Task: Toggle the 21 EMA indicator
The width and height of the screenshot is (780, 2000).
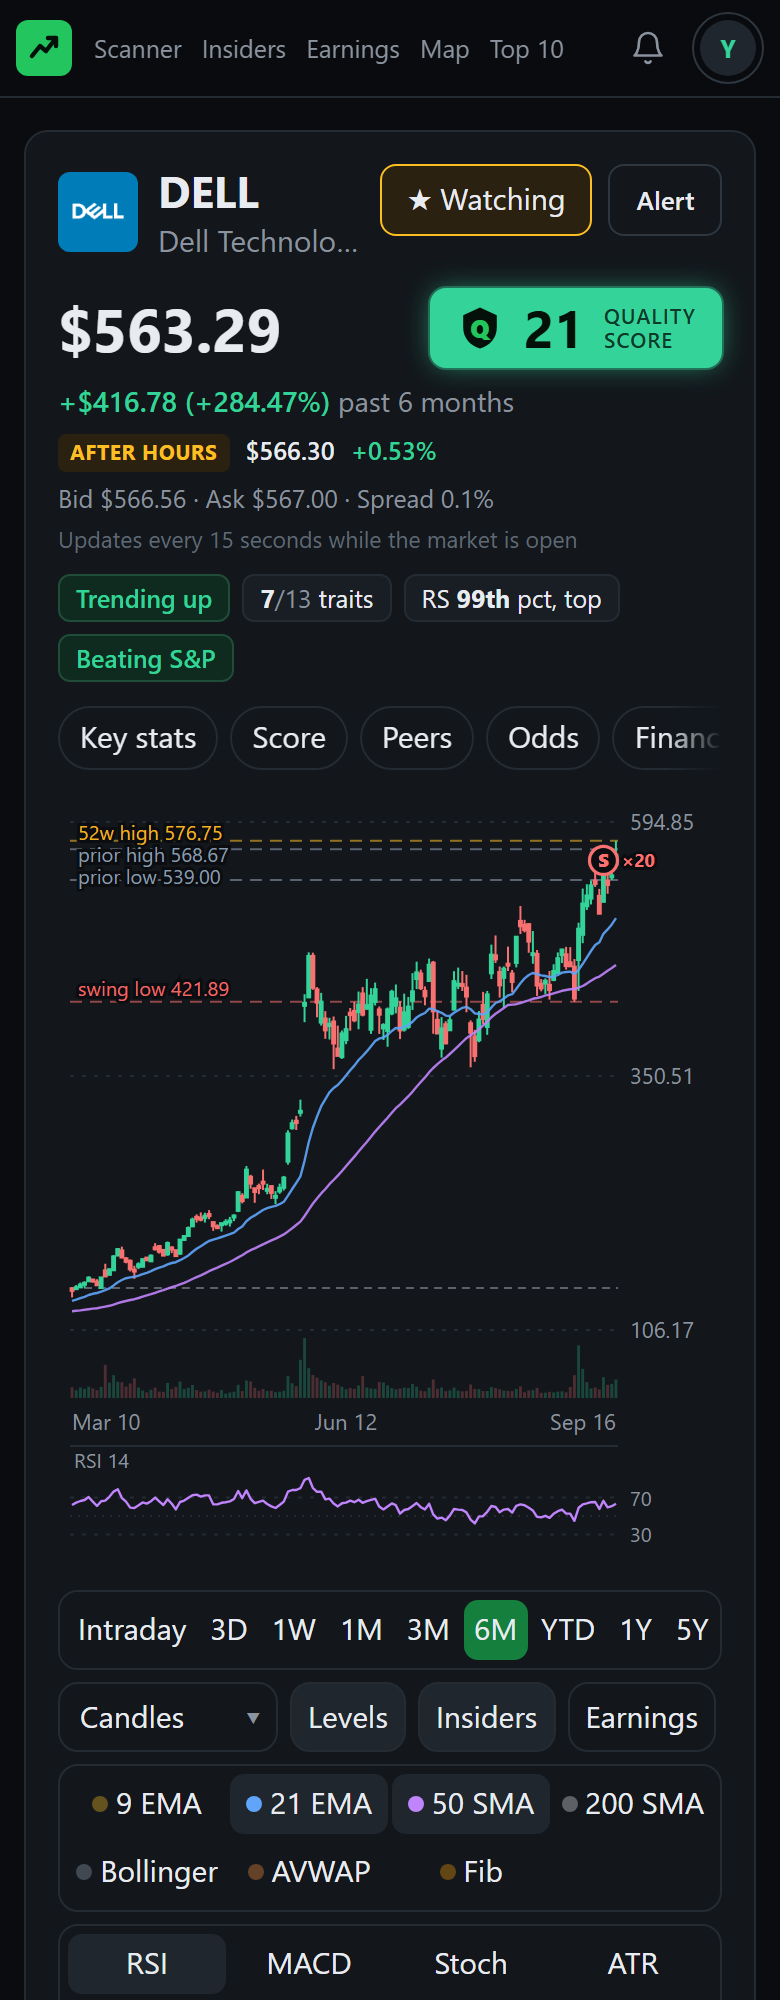Action: click(x=309, y=1804)
